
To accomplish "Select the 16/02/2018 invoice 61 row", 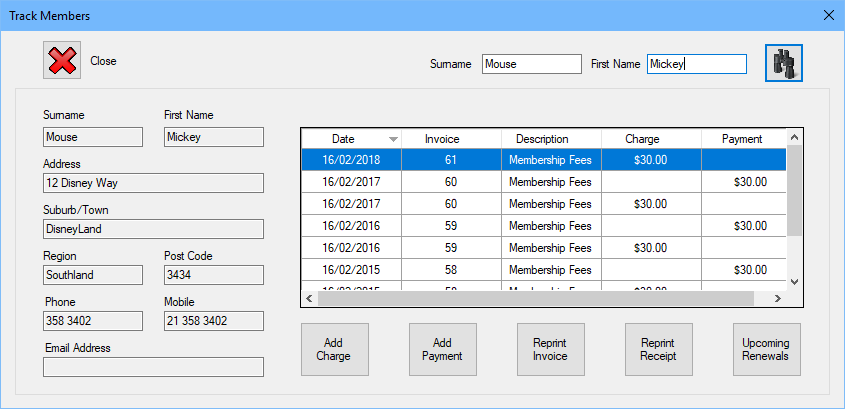I will coord(543,159).
